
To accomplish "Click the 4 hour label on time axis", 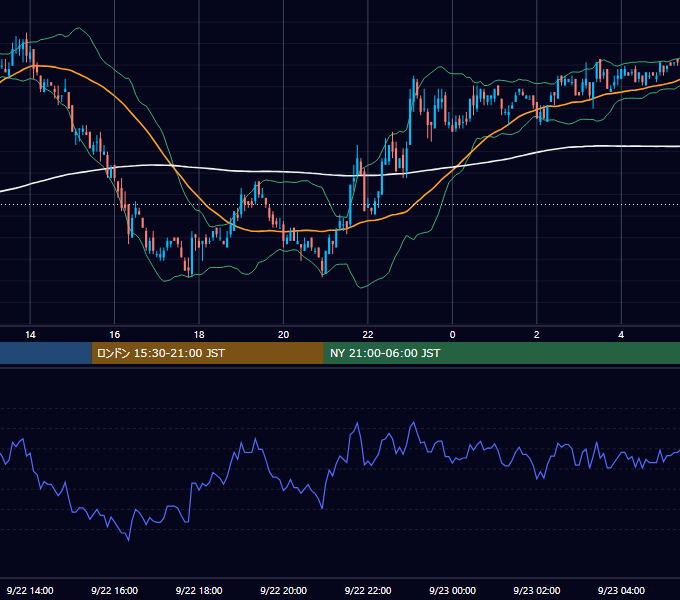I will point(621,335).
